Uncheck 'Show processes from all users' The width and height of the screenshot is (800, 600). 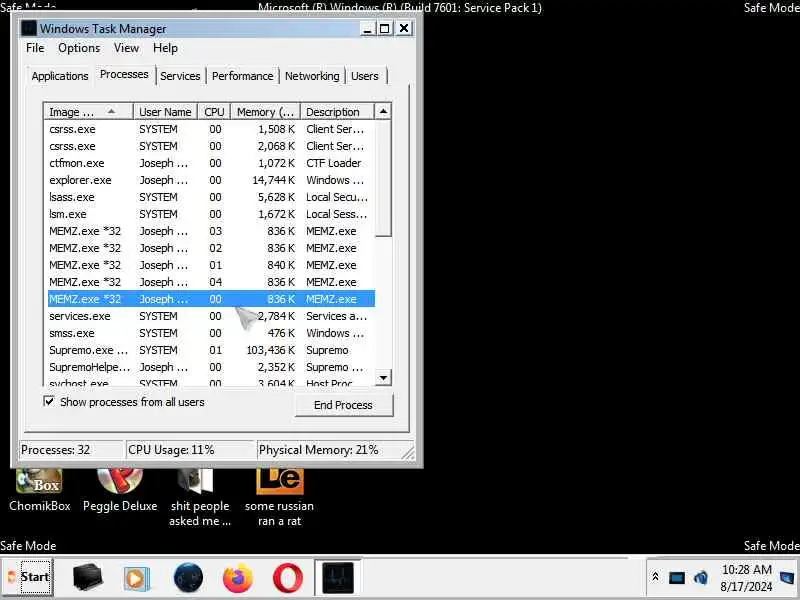49,402
